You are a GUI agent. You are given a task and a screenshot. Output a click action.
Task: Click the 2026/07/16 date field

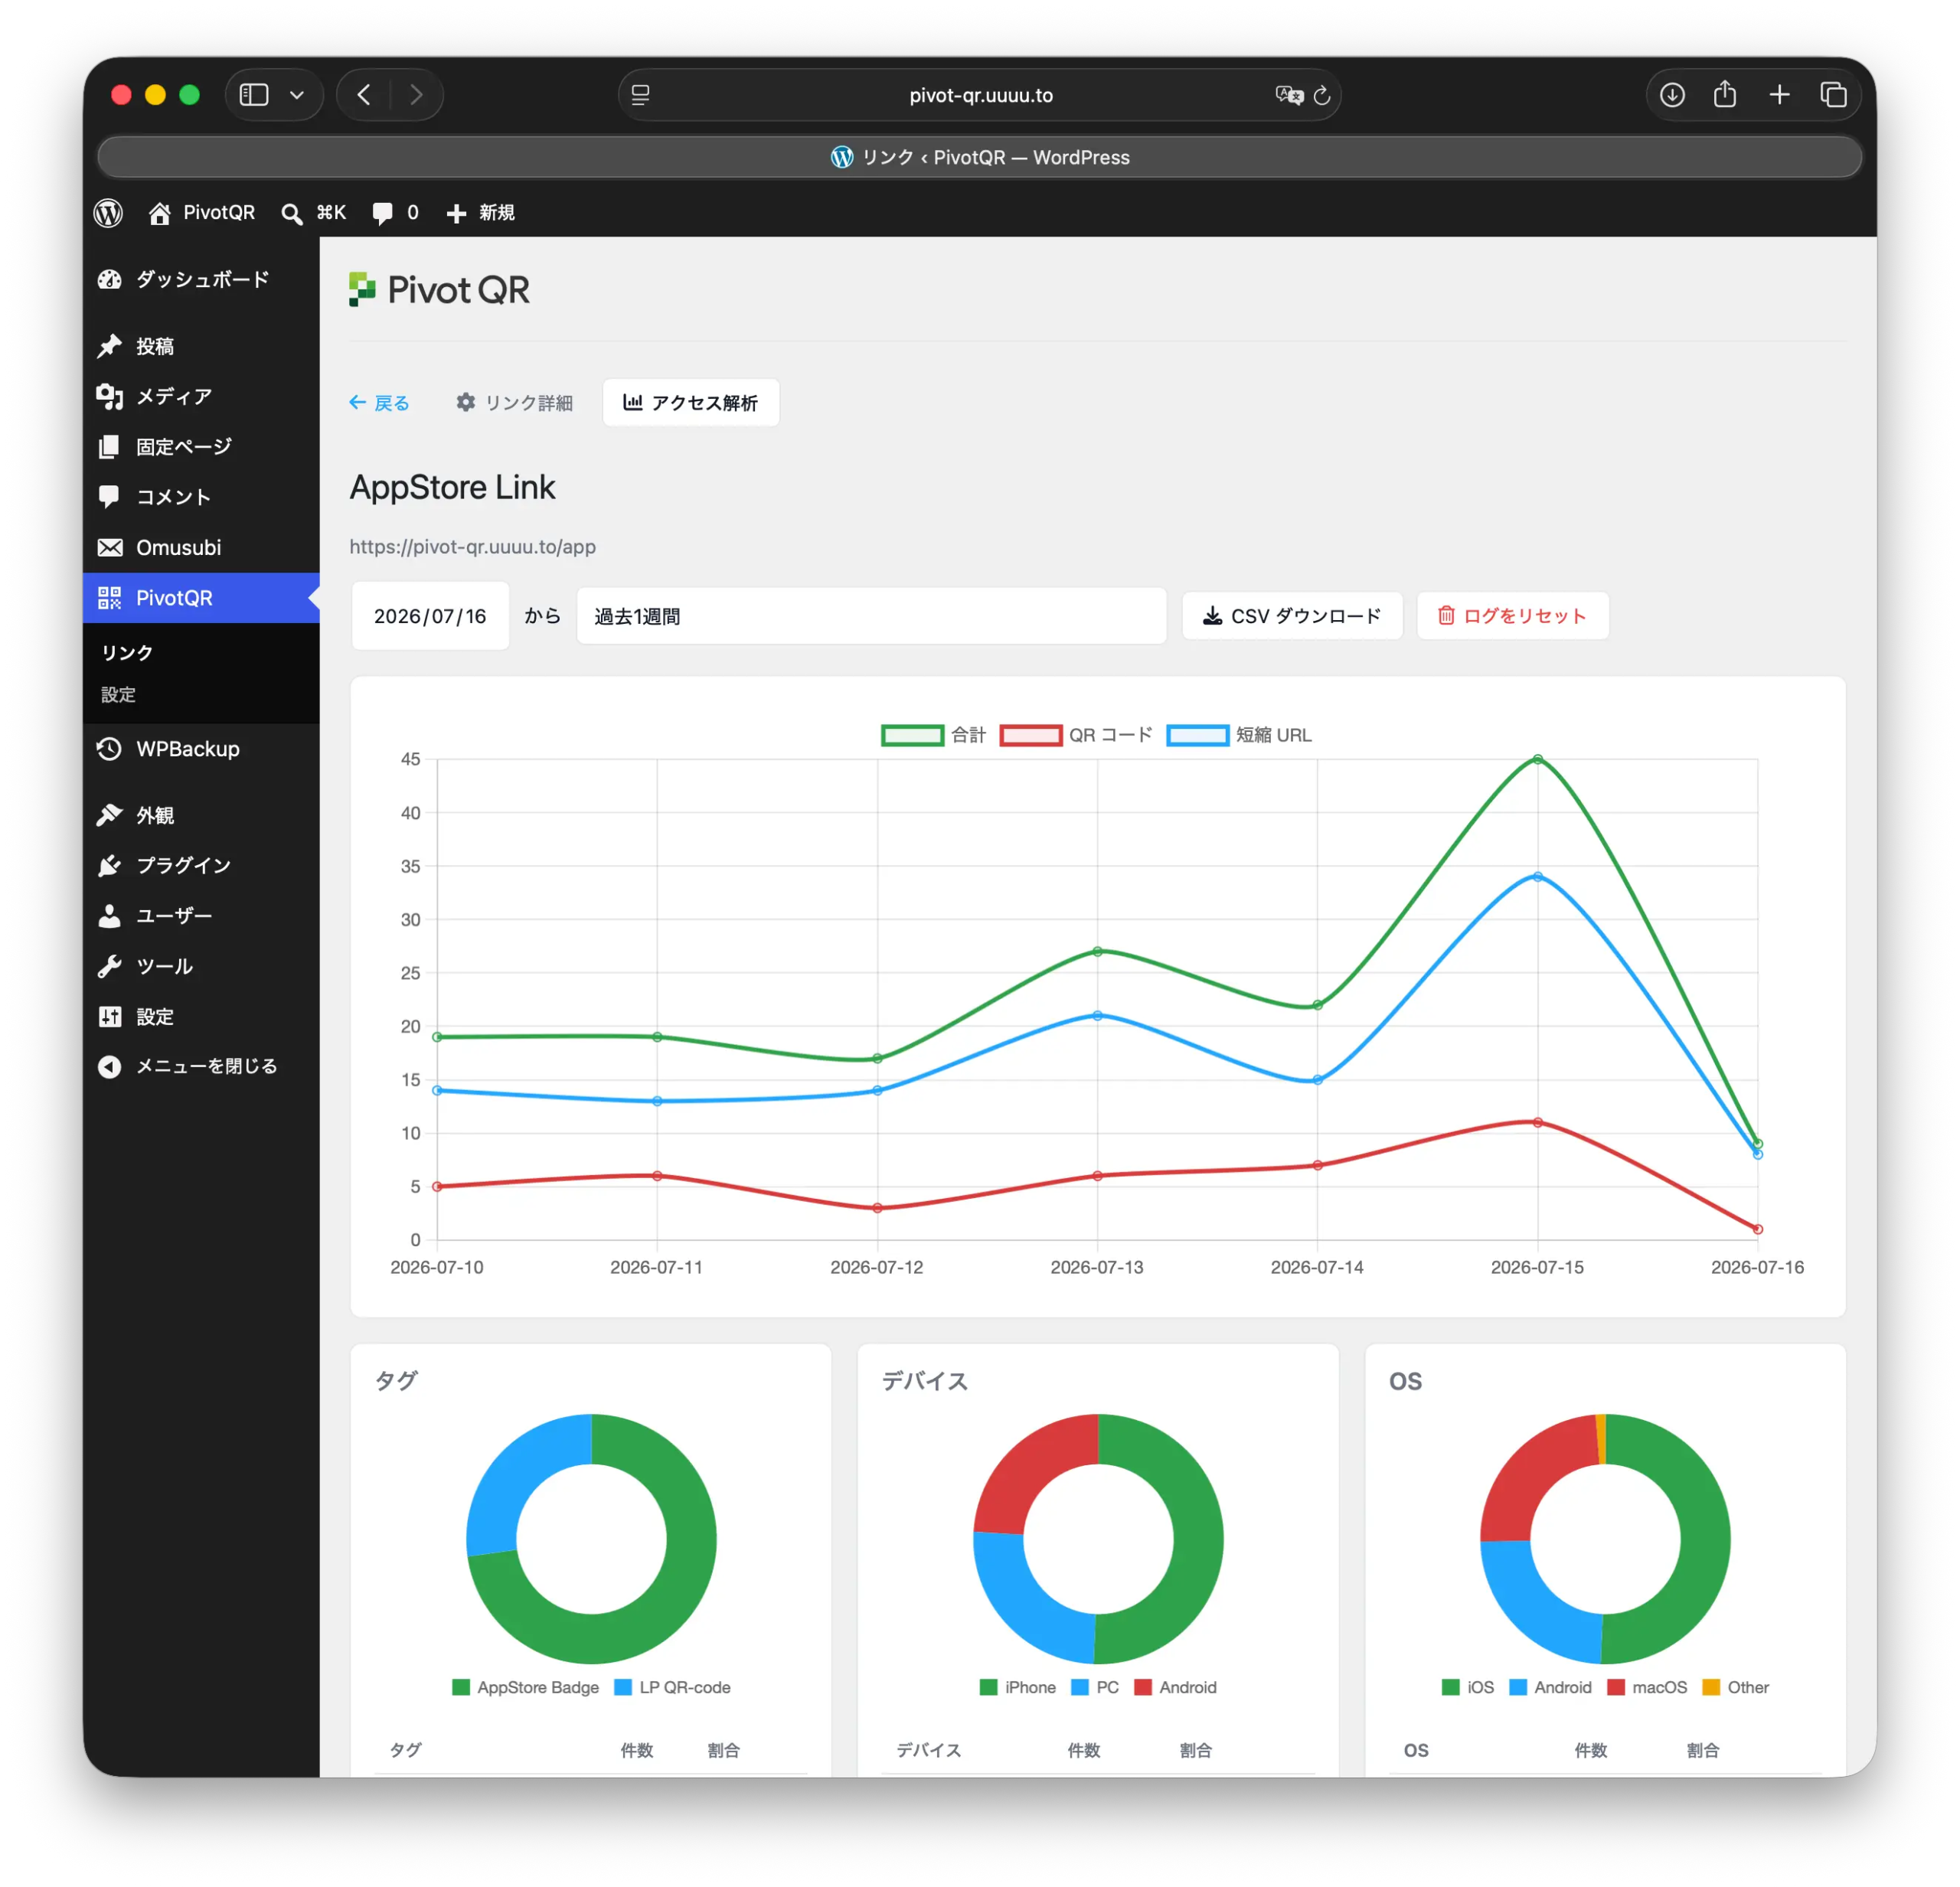point(430,616)
